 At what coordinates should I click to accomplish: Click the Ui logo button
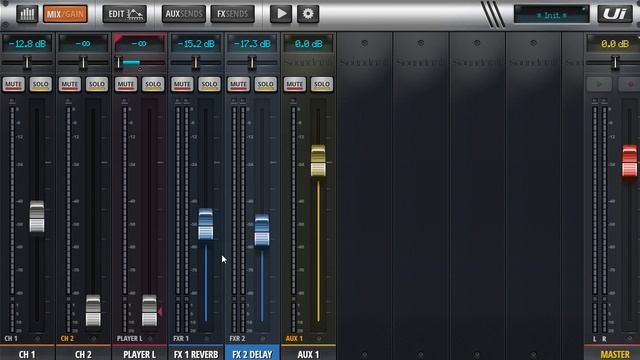615,14
